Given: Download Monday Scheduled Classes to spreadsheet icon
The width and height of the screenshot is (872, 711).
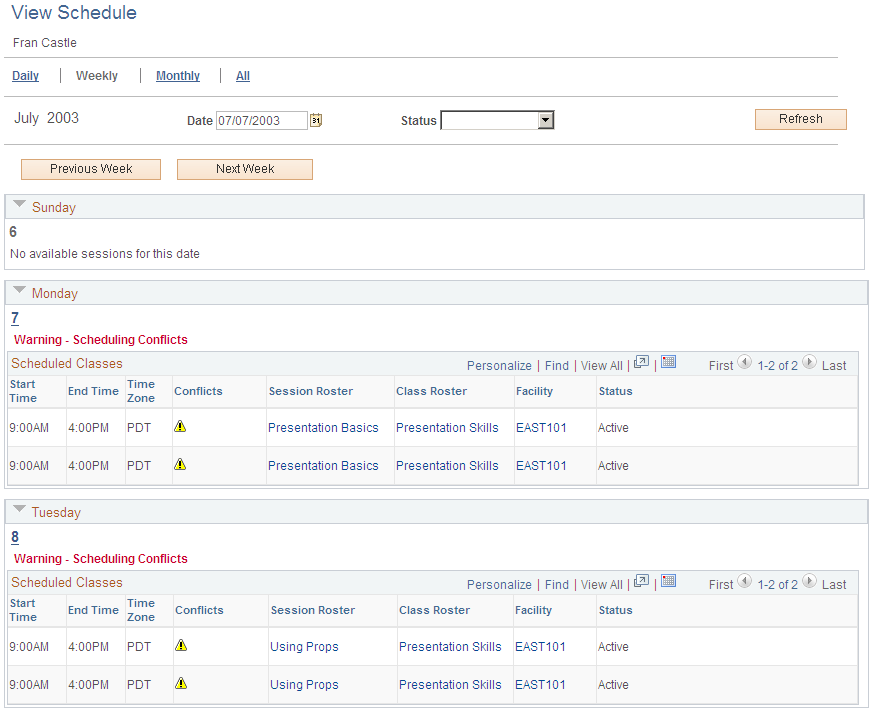Looking at the screenshot, I should pos(668,362).
